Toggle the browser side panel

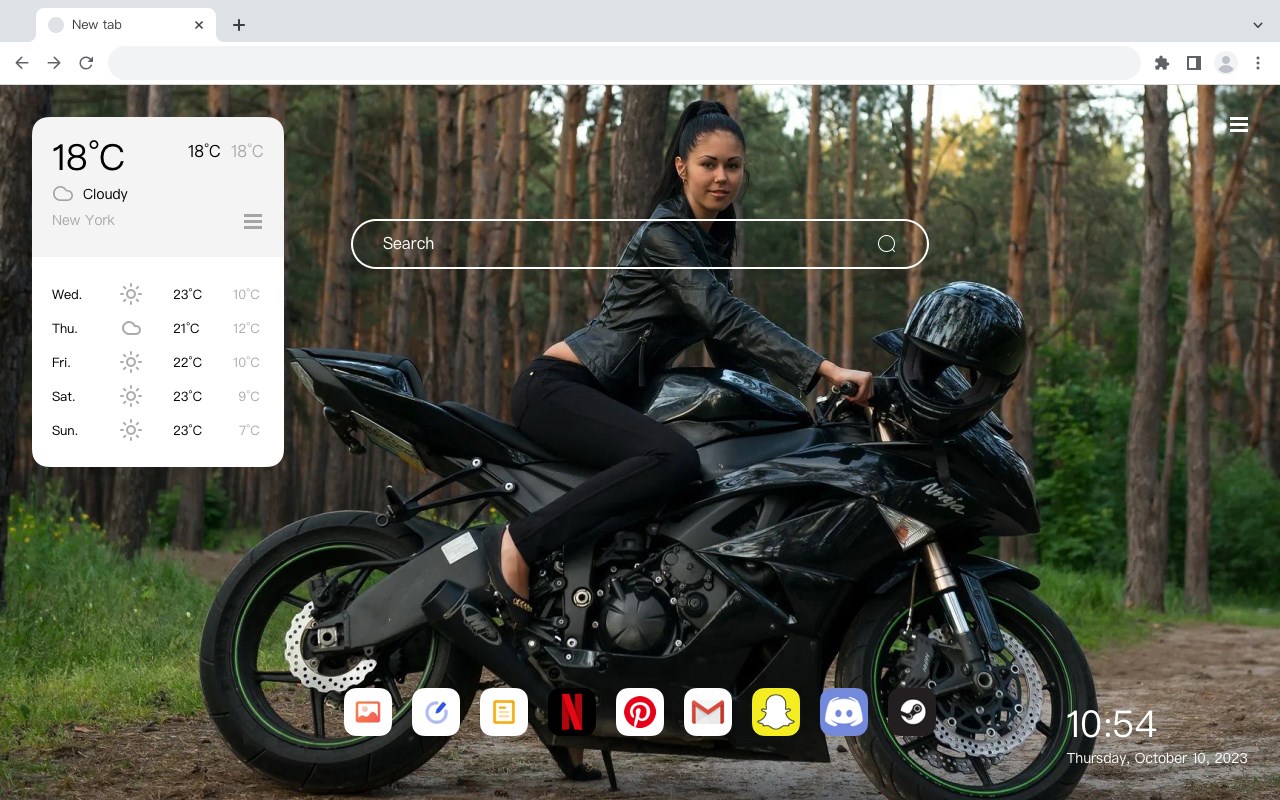click(x=1193, y=63)
